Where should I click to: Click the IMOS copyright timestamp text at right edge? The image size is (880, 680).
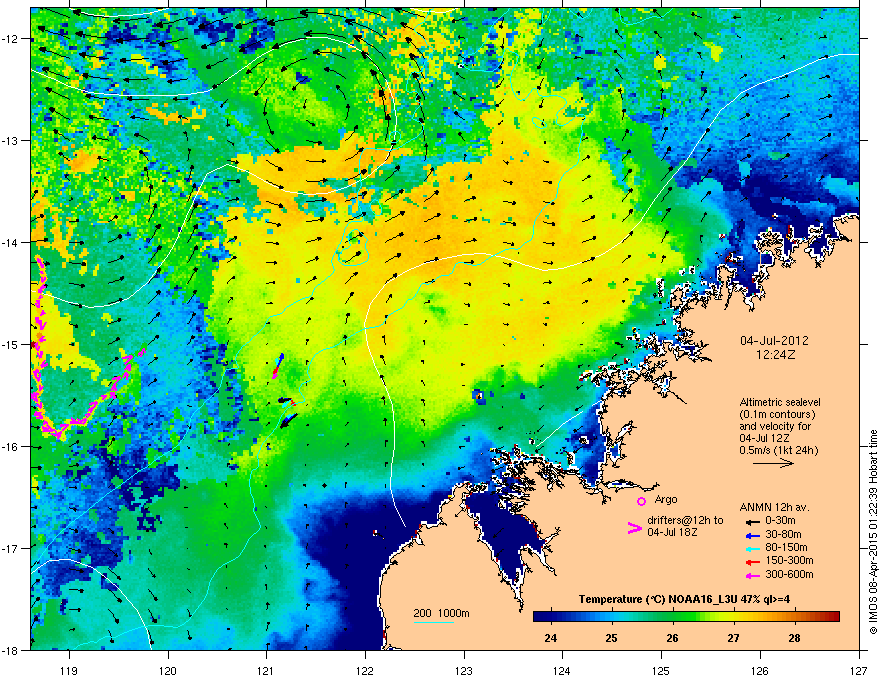873,532
